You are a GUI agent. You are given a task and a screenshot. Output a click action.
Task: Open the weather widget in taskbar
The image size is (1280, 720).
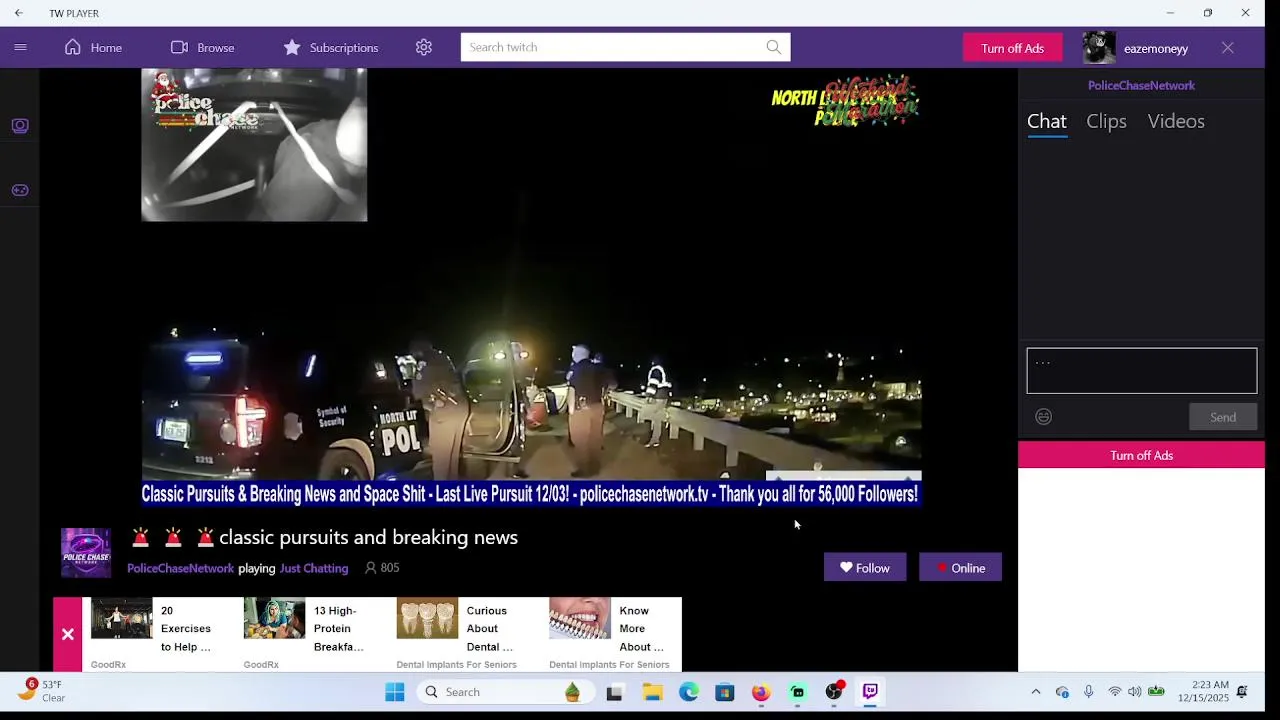click(x=40, y=691)
